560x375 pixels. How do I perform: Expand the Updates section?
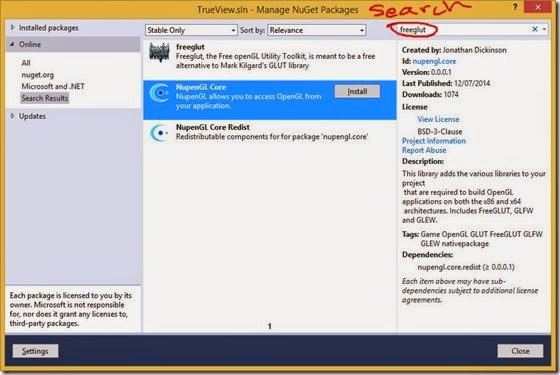(x=12, y=116)
